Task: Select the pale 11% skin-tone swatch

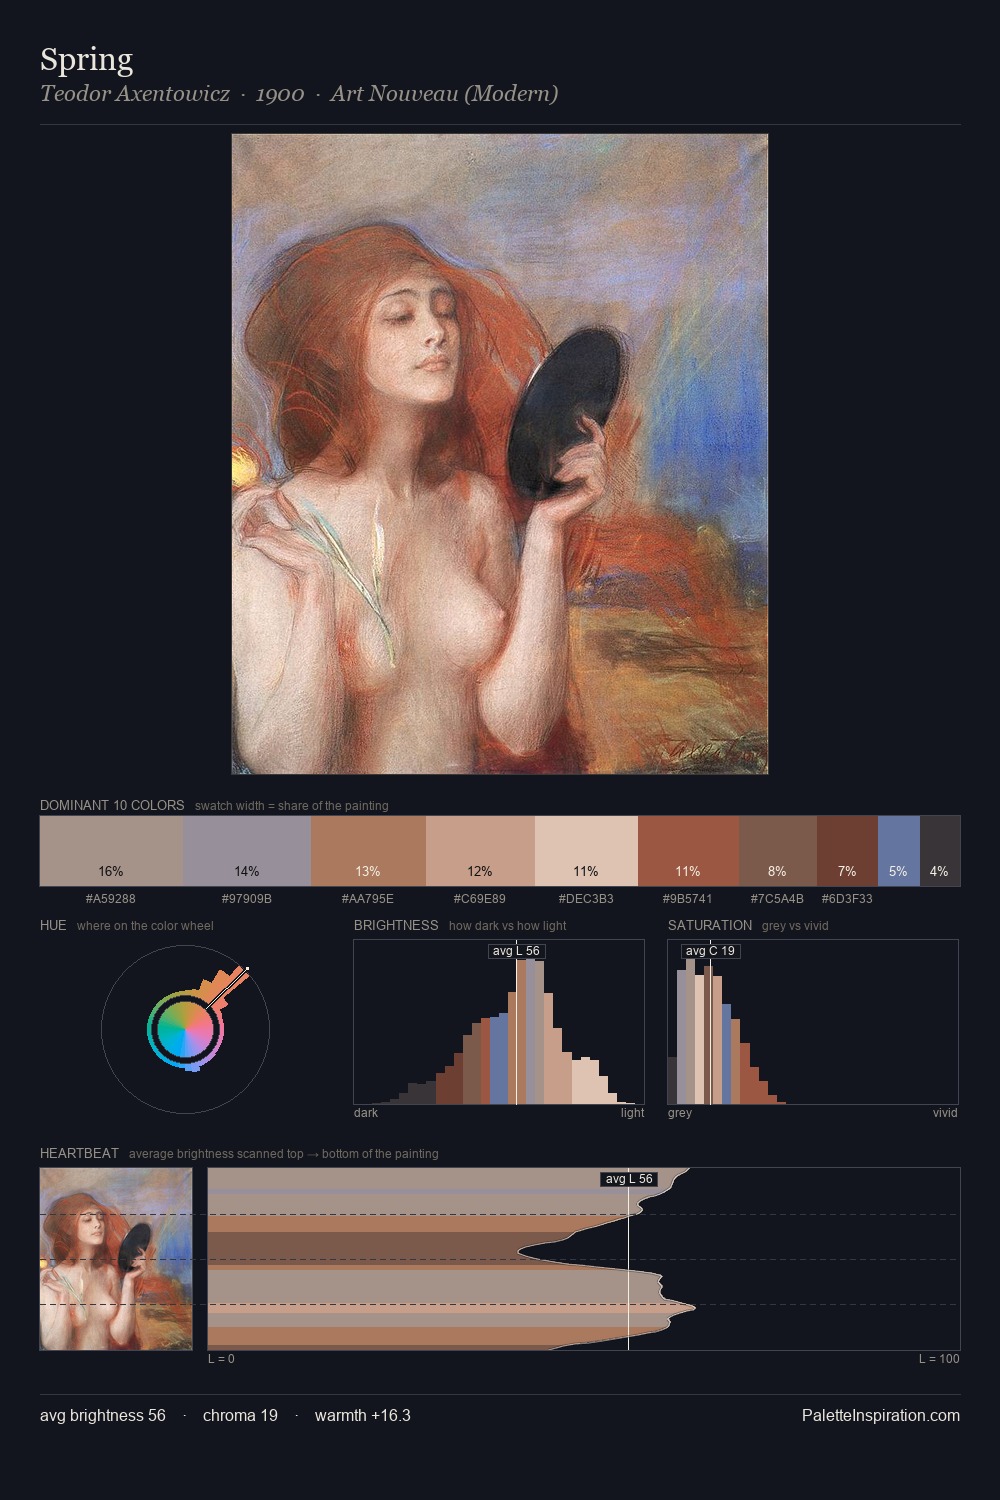Action: 586,851
